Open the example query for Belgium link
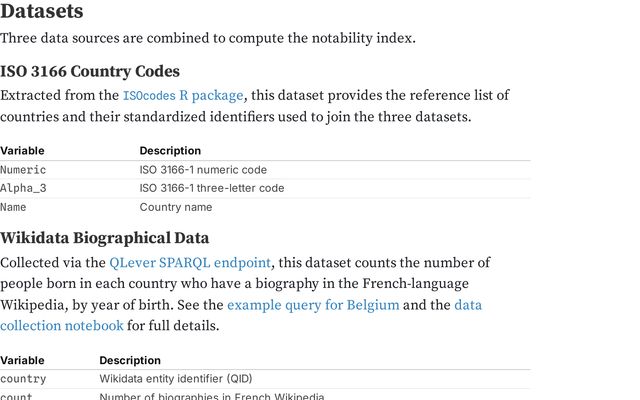The image size is (640, 400). click(x=313, y=305)
